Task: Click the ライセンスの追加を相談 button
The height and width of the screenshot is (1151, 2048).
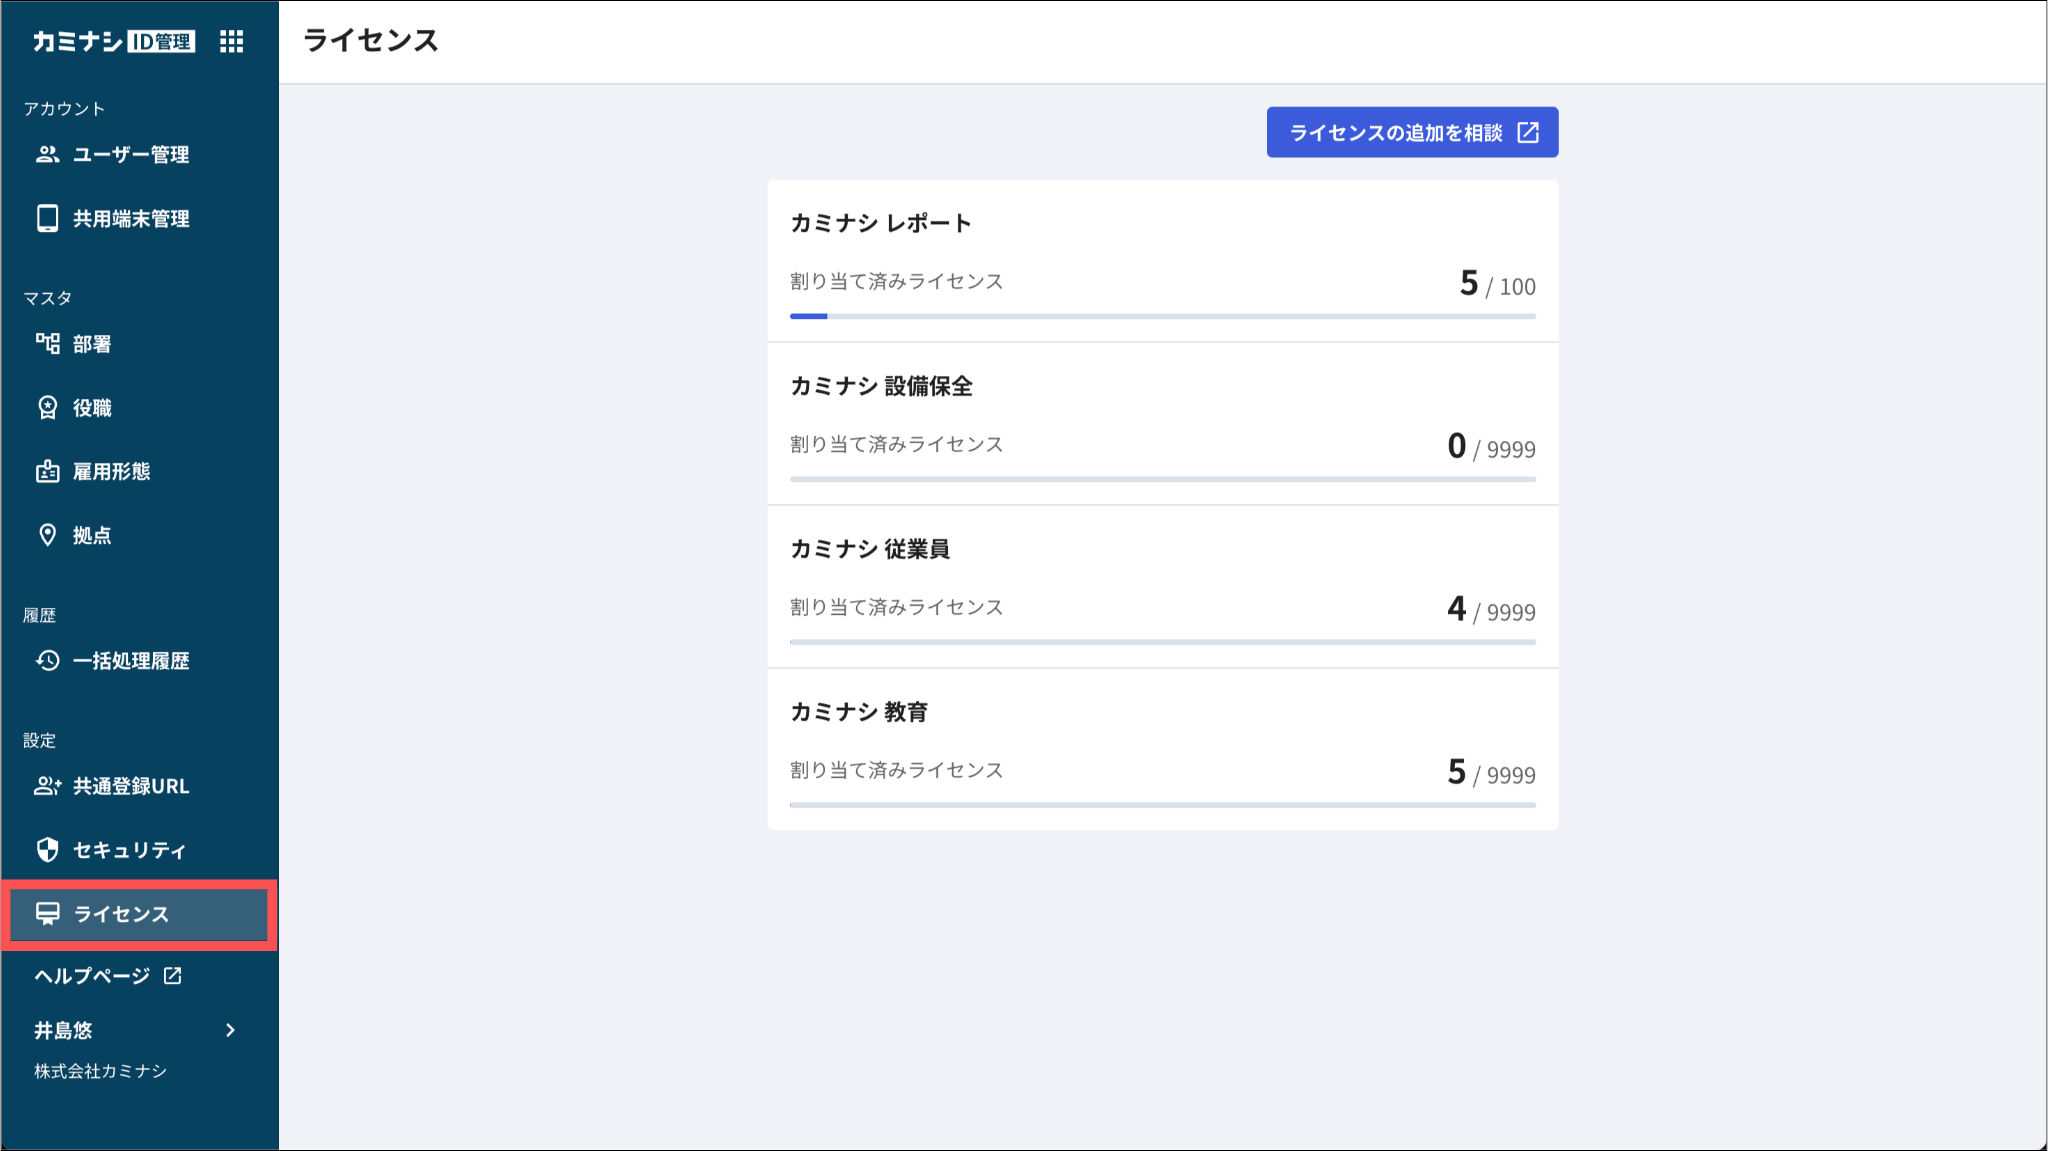Action: coord(1411,132)
